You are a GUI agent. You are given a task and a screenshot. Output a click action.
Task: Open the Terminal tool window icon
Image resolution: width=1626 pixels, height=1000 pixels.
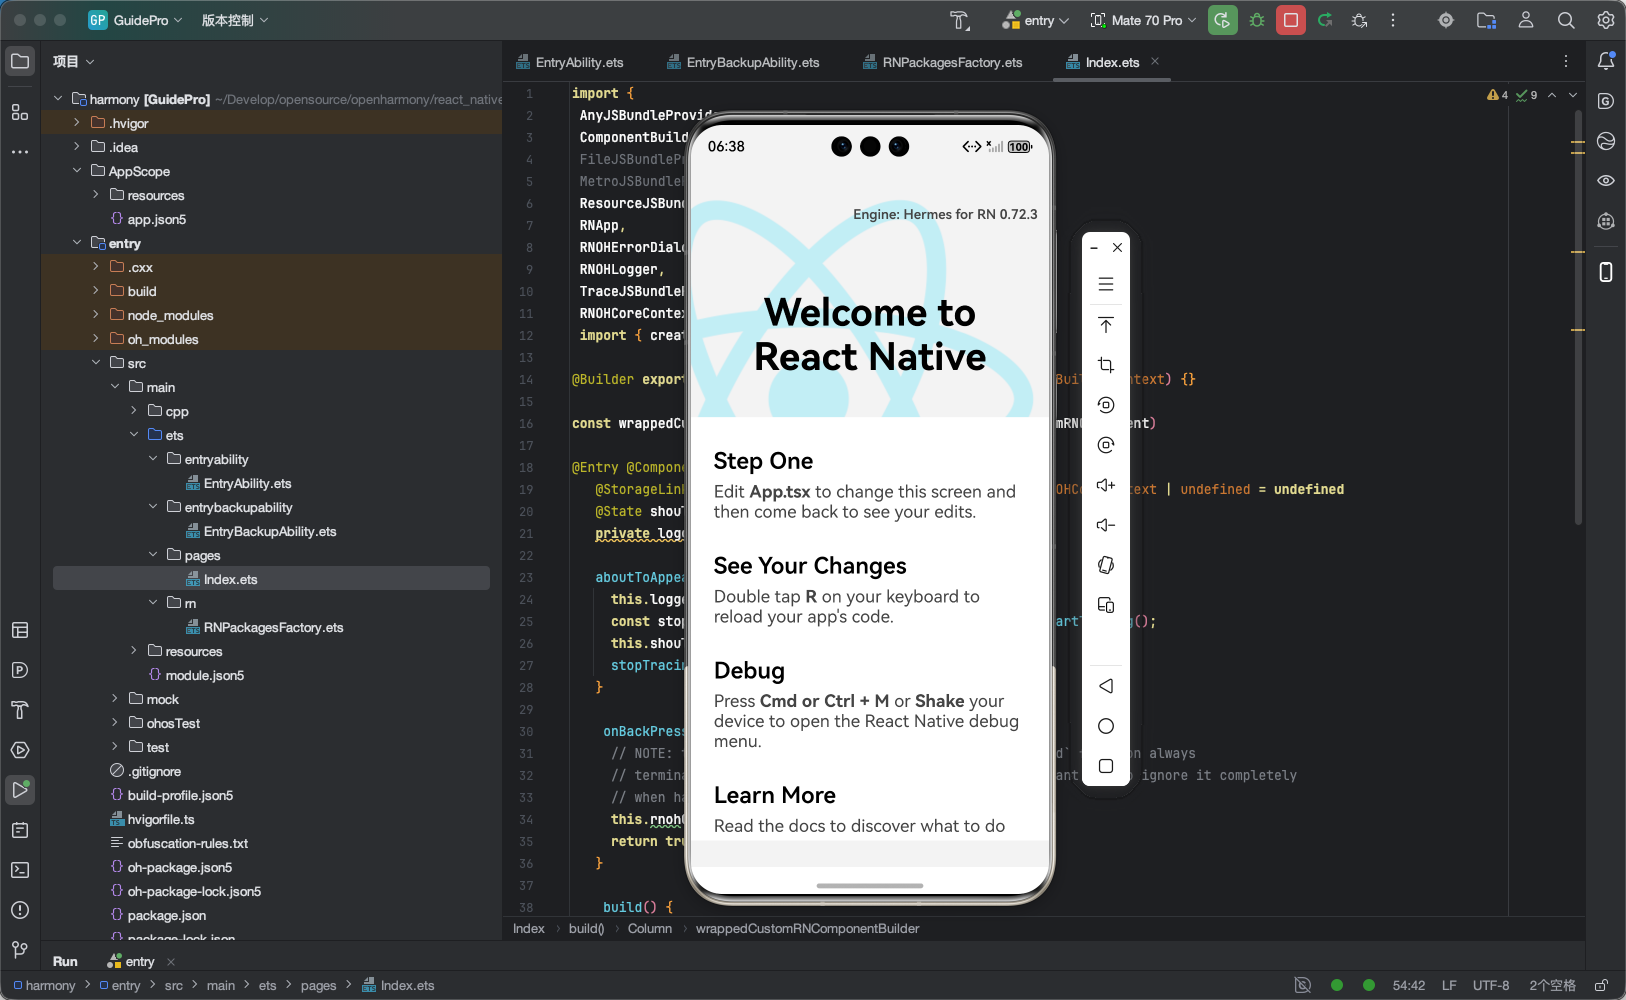pyautogui.click(x=20, y=870)
